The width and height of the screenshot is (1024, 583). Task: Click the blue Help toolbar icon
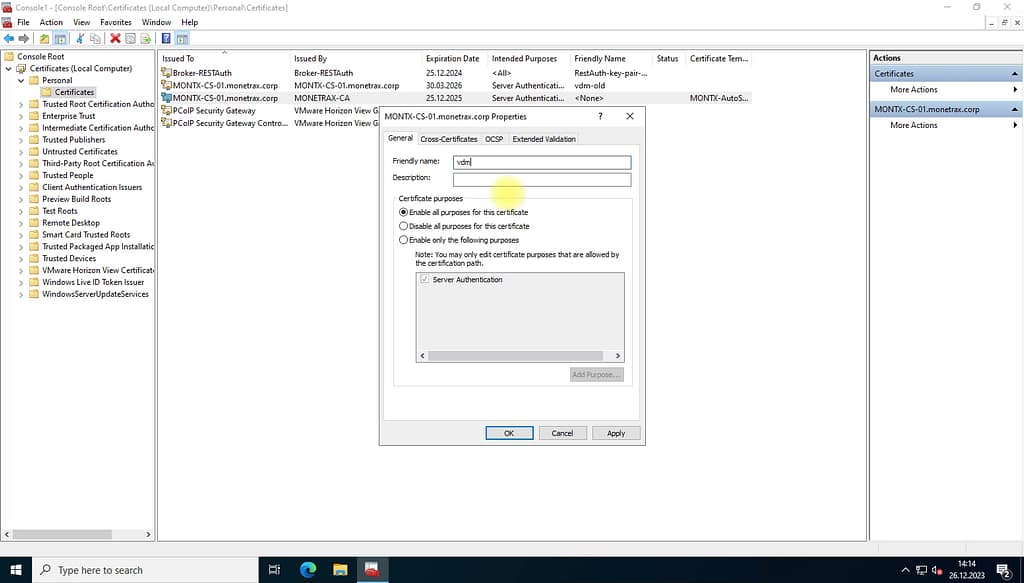[166, 38]
